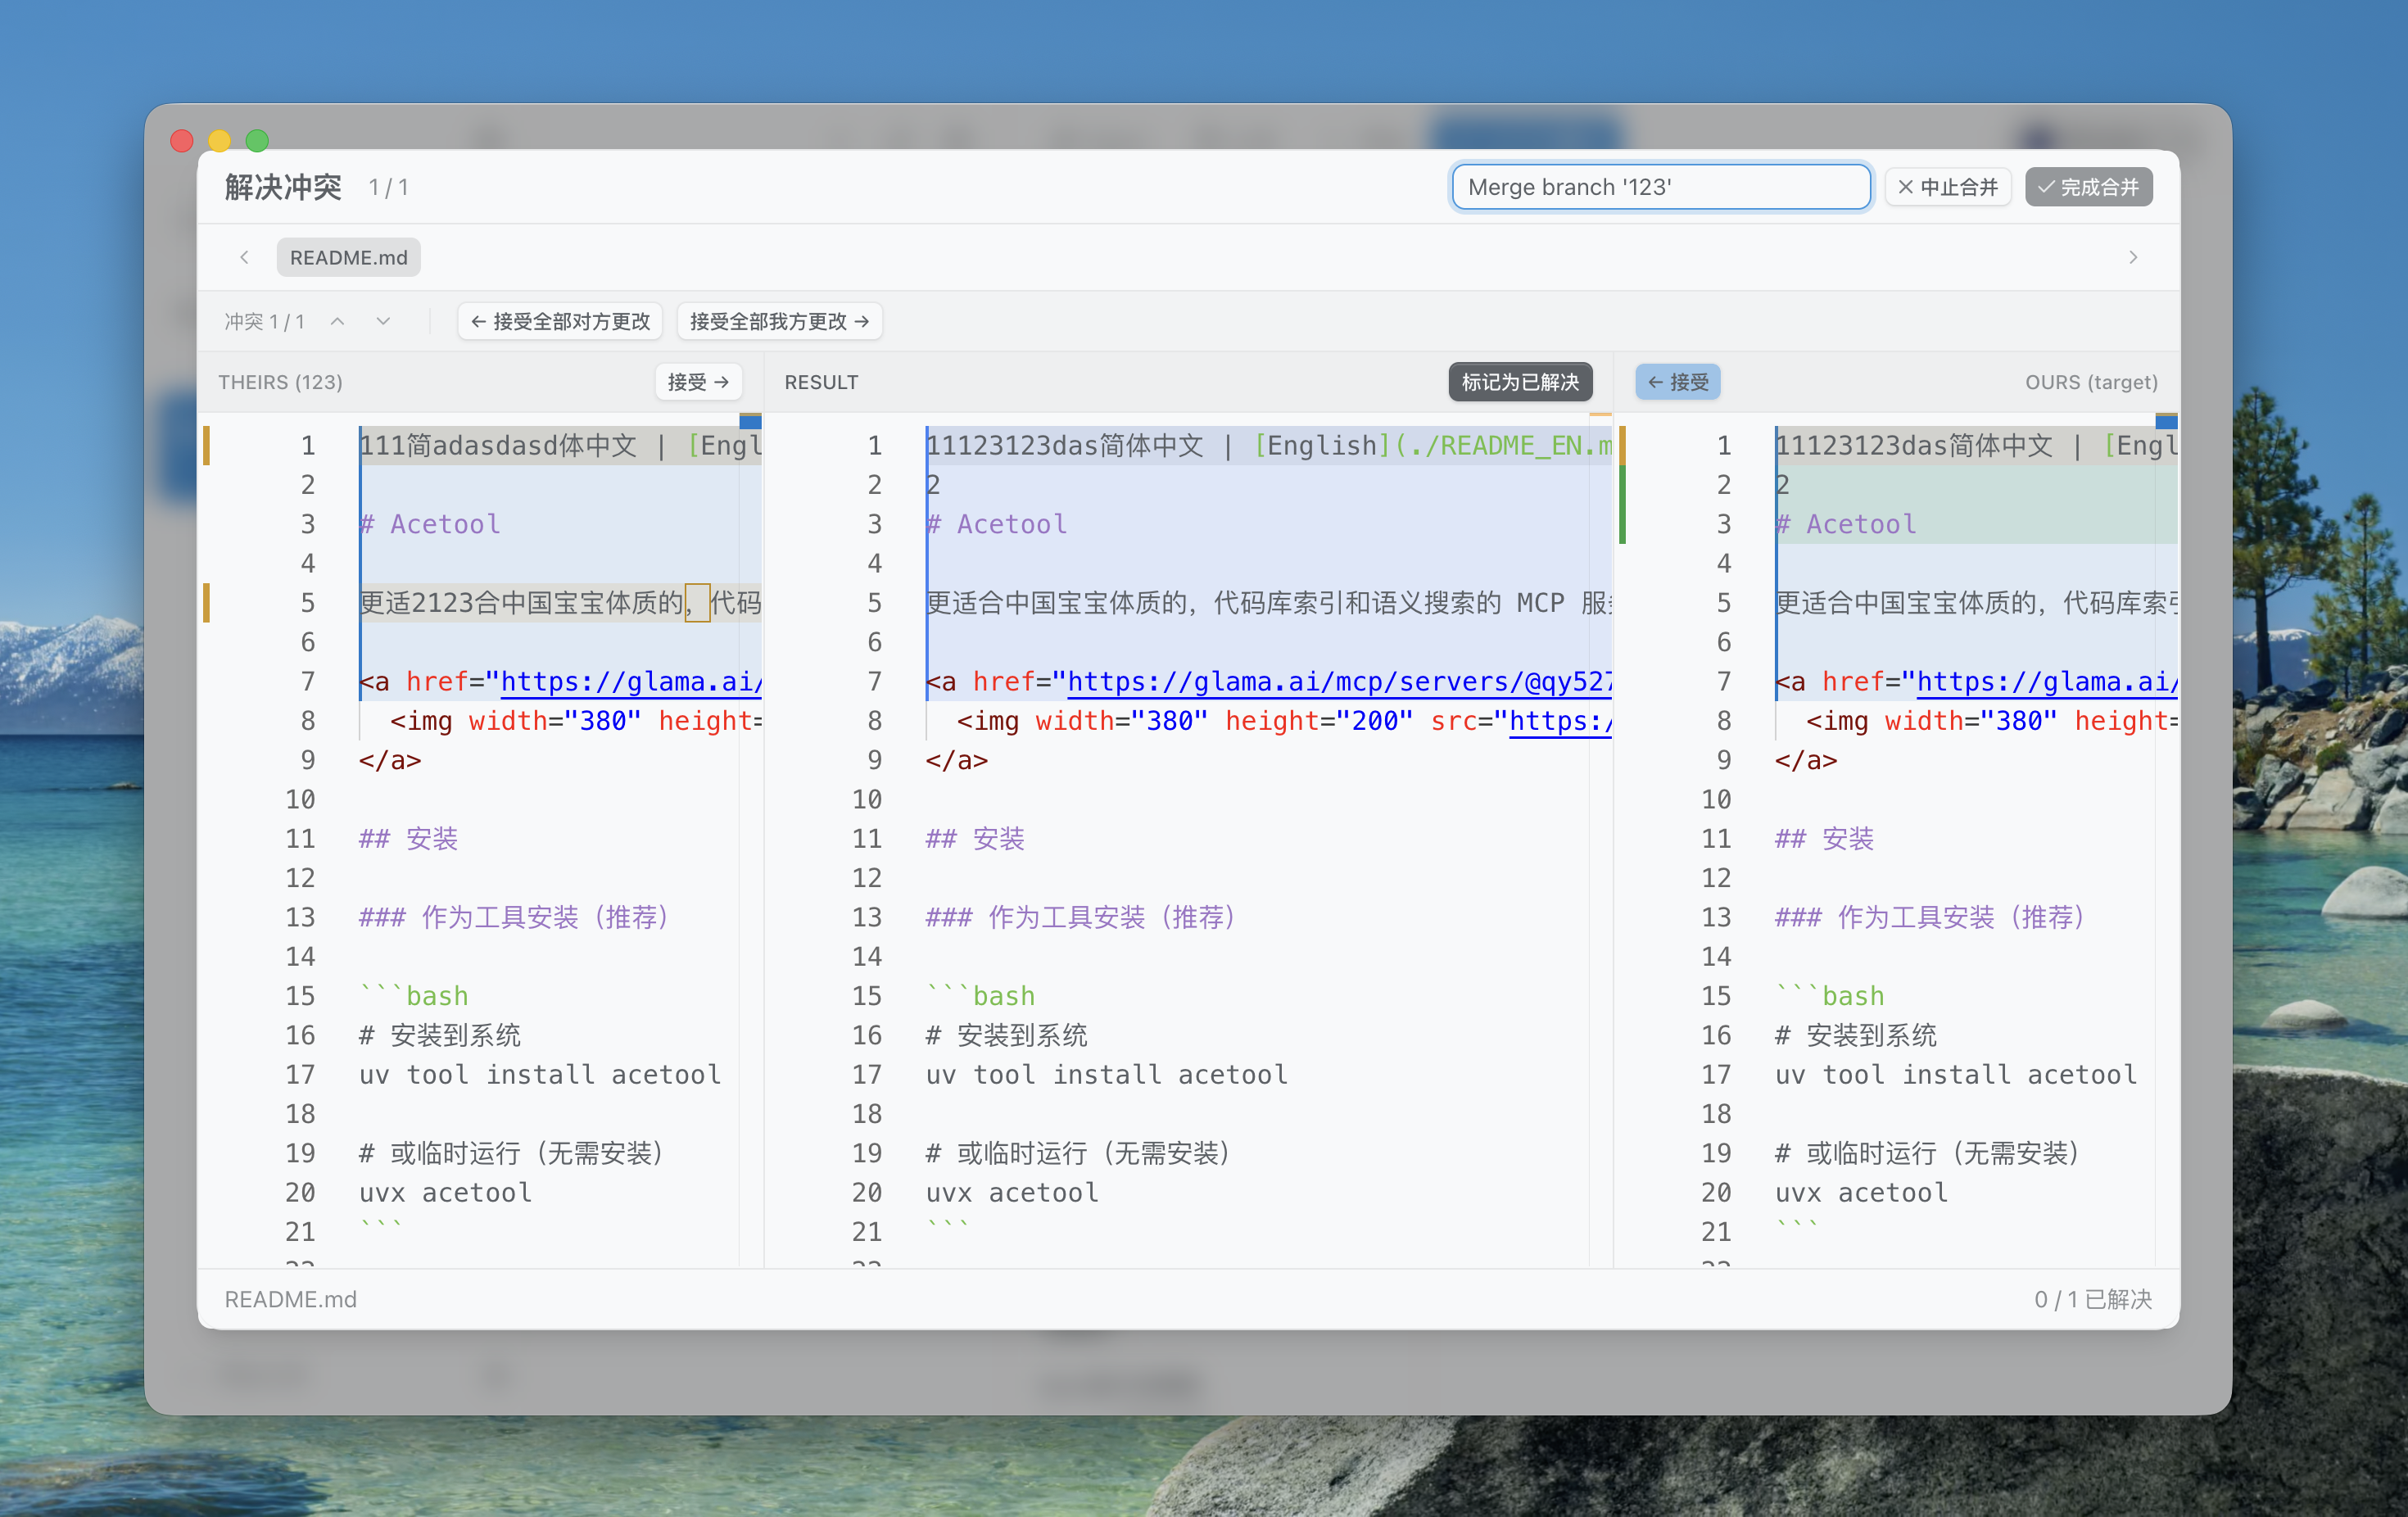Screen dimensions: 2408x1517
Task: Accept OURS target changes via the ← 接受 arrow
Action: point(1677,382)
